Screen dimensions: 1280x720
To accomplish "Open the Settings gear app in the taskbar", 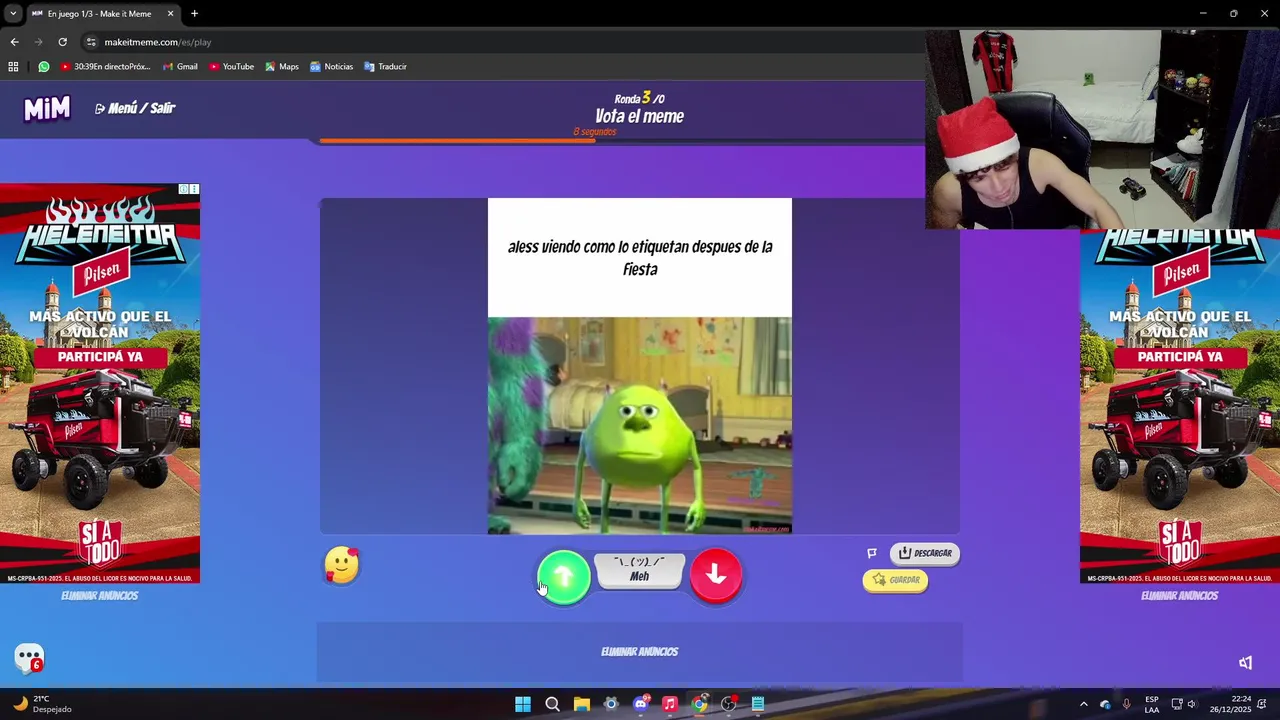I will 611,704.
